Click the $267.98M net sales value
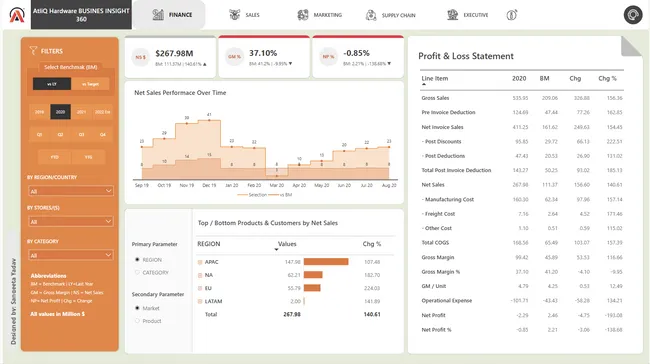The width and height of the screenshot is (650, 364). [174, 53]
